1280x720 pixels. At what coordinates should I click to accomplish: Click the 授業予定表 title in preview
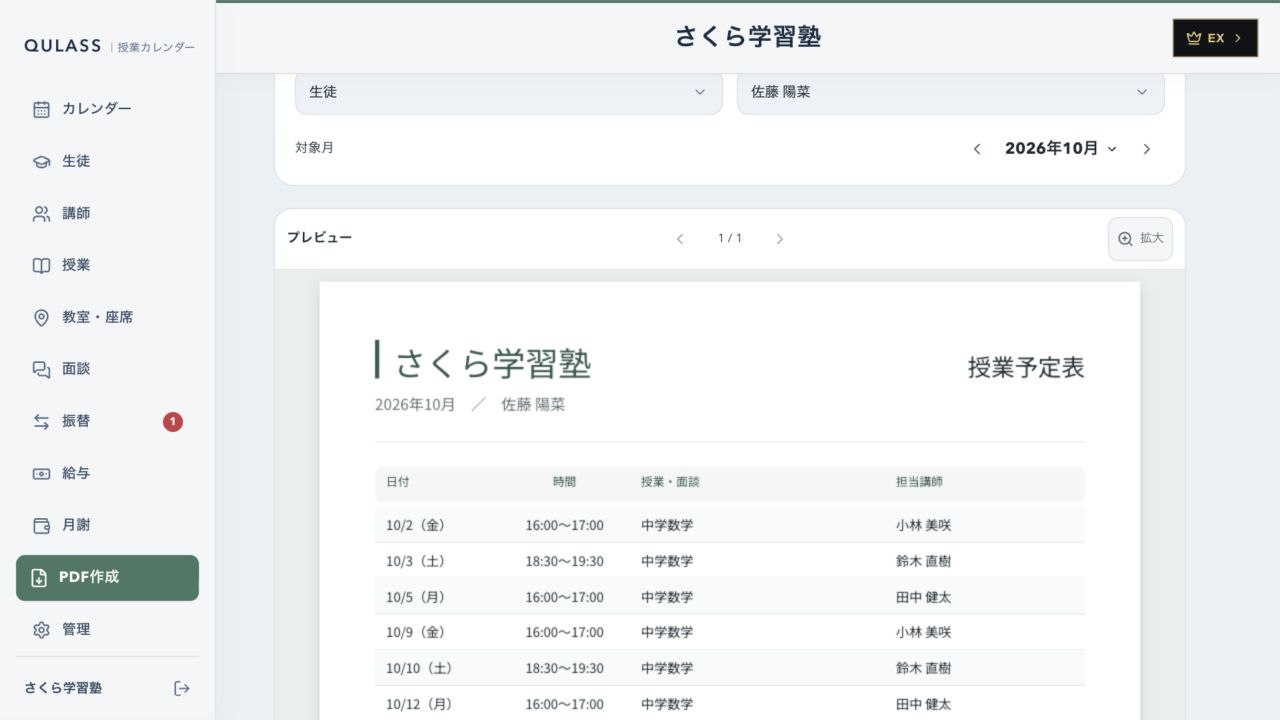(x=1026, y=367)
